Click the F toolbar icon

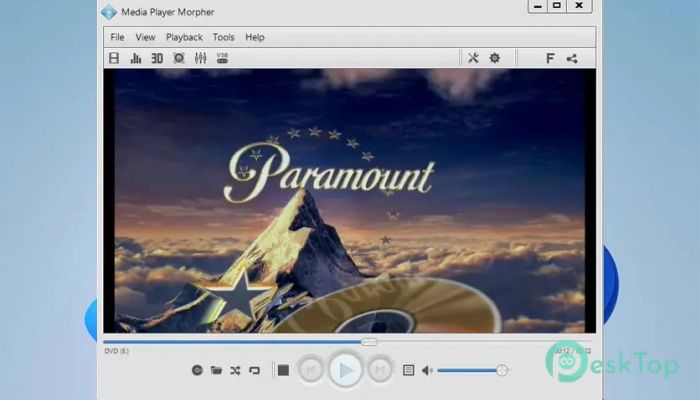coord(550,58)
